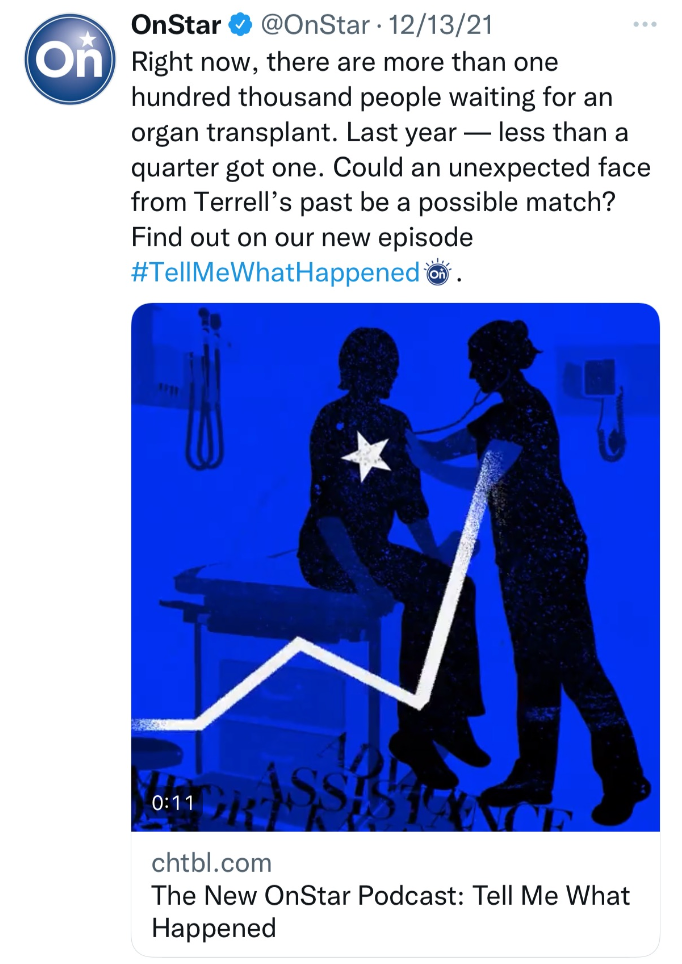Viewport: 682px width, 964px height.
Task: Open the chtbl.com domain link
Action: (x=211, y=862)
